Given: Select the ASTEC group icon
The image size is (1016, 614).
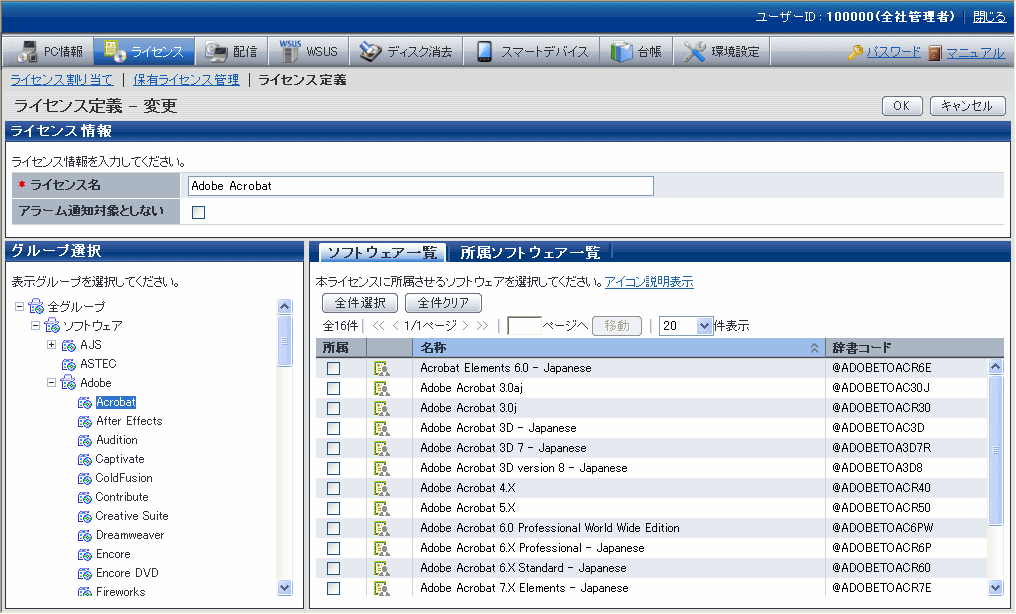Looking at the screenshot, I should tap(69, 365).
